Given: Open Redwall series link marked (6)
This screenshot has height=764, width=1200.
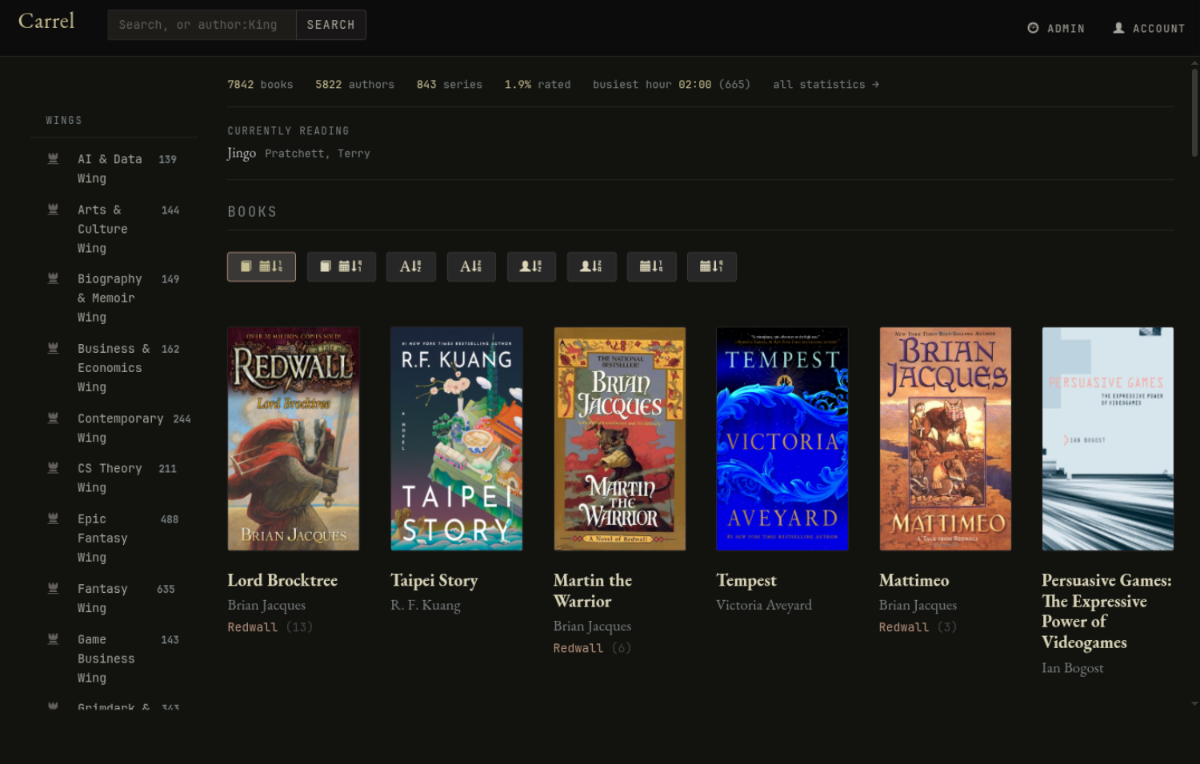Looking at the screenshot, I should click(578, 648).
